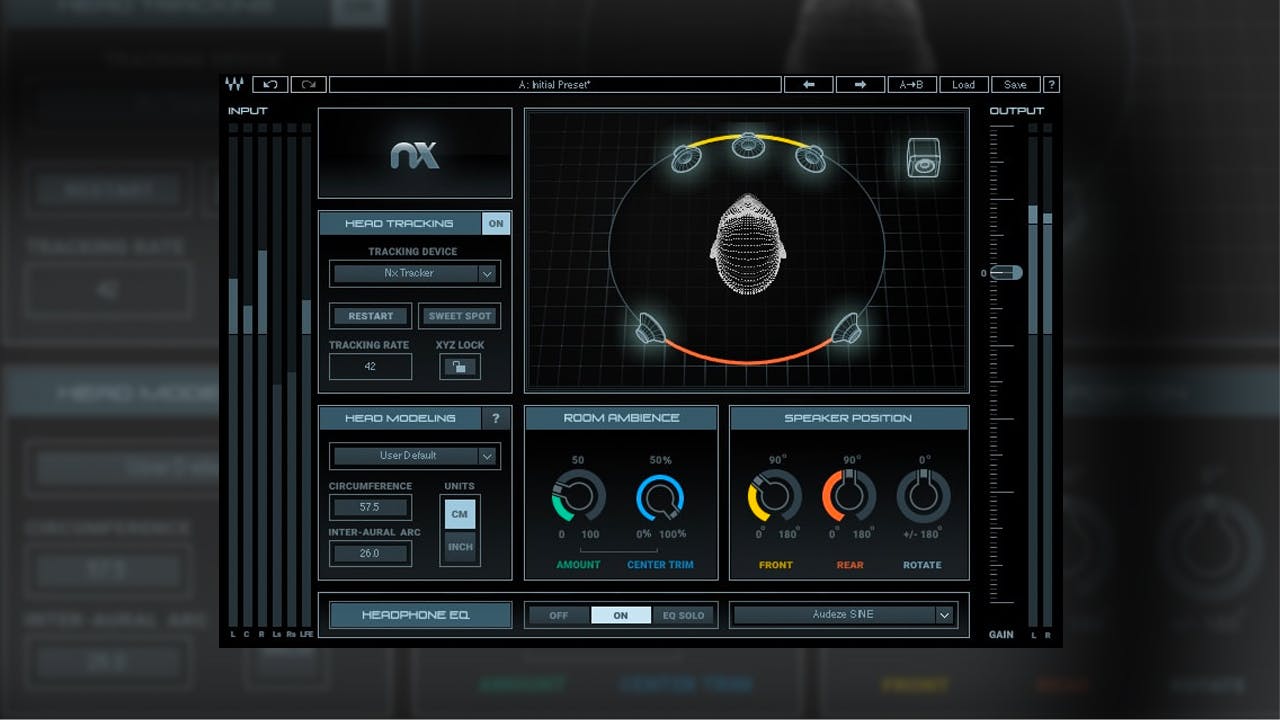This screenshot has width=1280, height=720.
Task: Click the Head Modeling help question mark
Action: pos(495,418)
